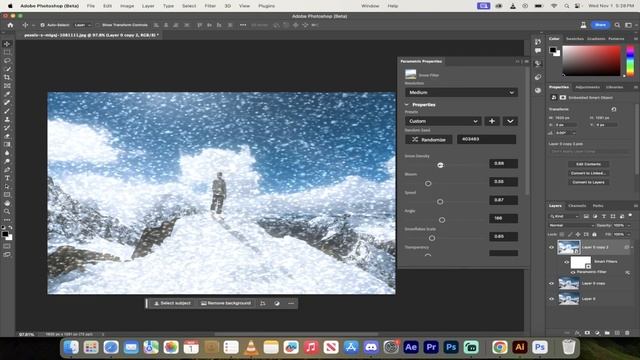Viewport: 640px width, 360px height.
Task: Open the Filter menu
Action: coord(210,6)
